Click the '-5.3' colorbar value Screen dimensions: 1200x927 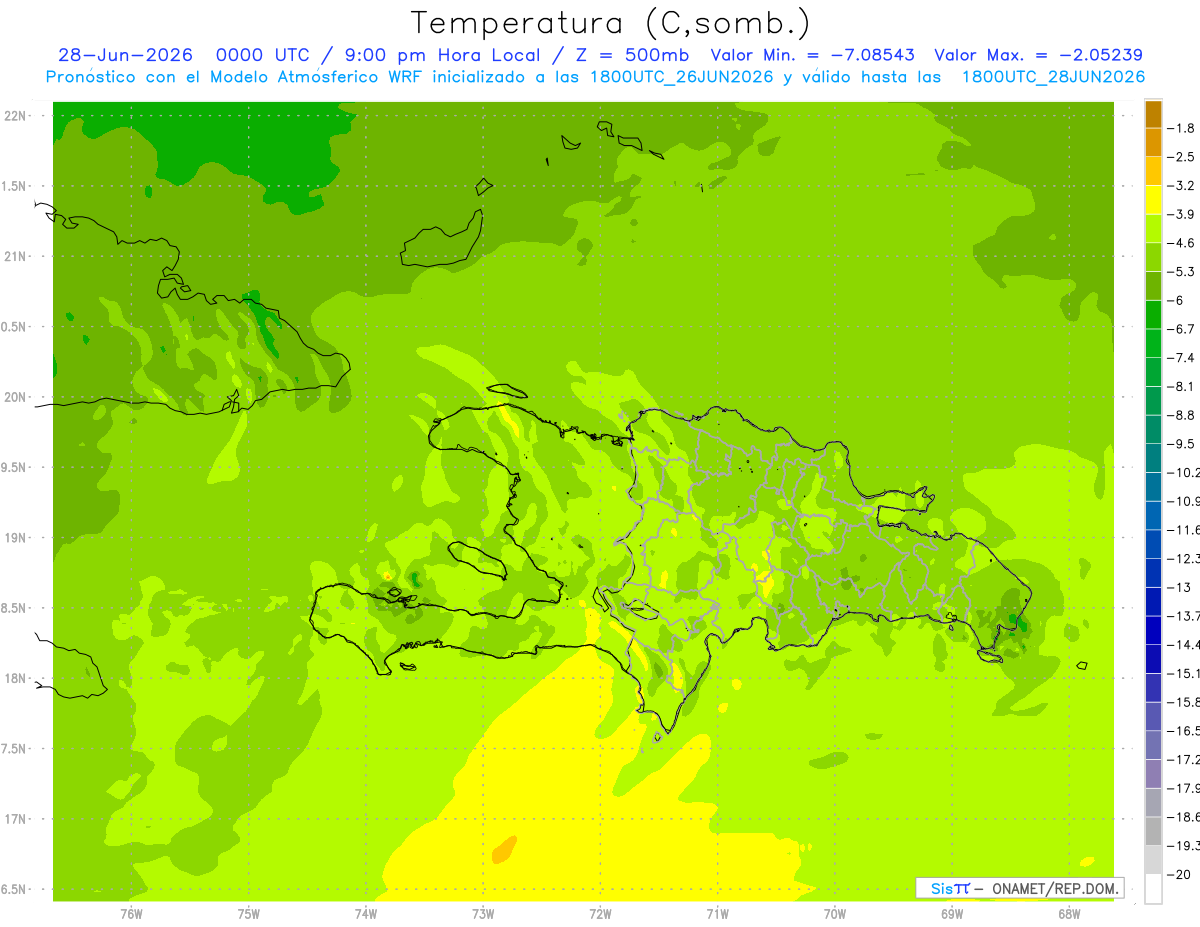1182,271
